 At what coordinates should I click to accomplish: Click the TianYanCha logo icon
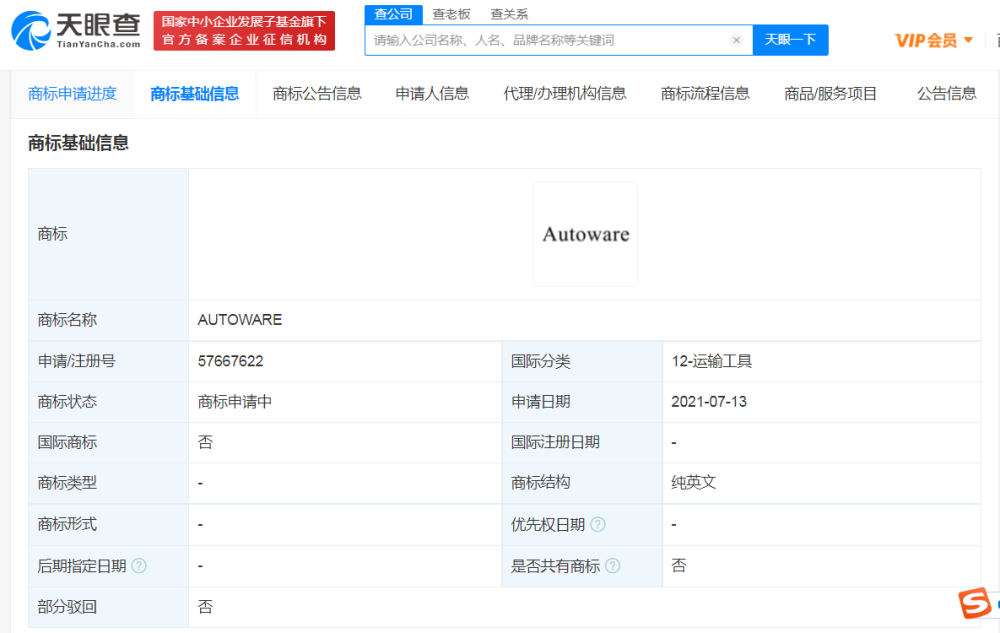coord(32,31)
